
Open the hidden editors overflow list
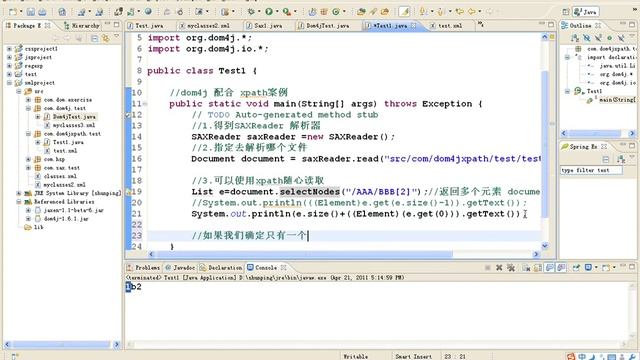click(x=480, y=24)
